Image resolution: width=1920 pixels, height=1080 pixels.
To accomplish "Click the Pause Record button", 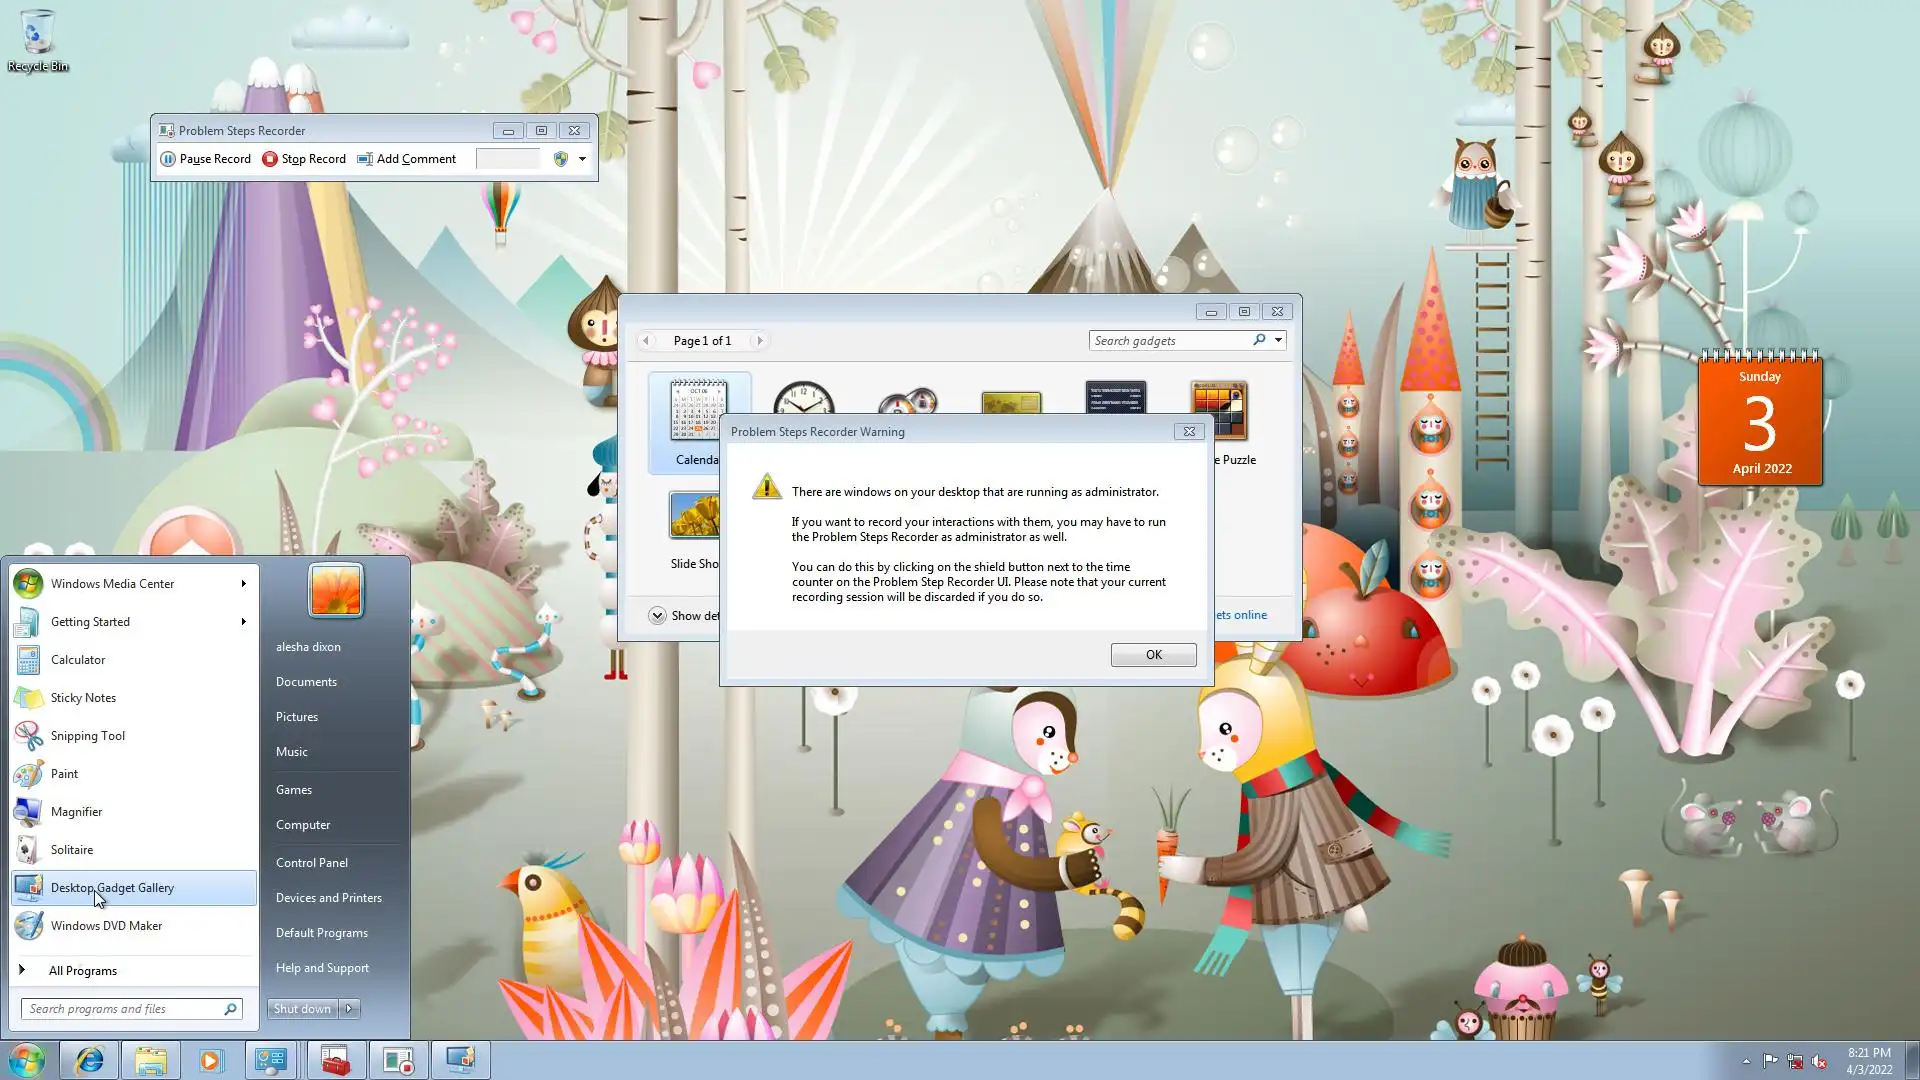I will (x=206, y=159).
